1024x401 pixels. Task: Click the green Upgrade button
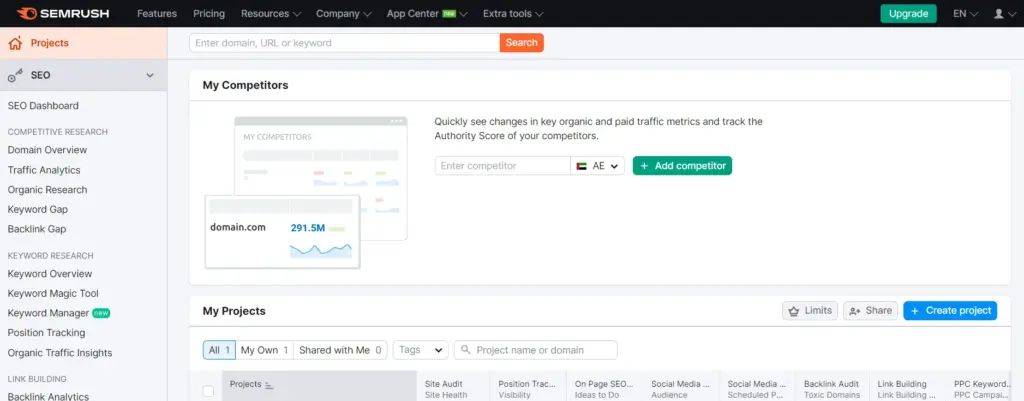point(908,14)
